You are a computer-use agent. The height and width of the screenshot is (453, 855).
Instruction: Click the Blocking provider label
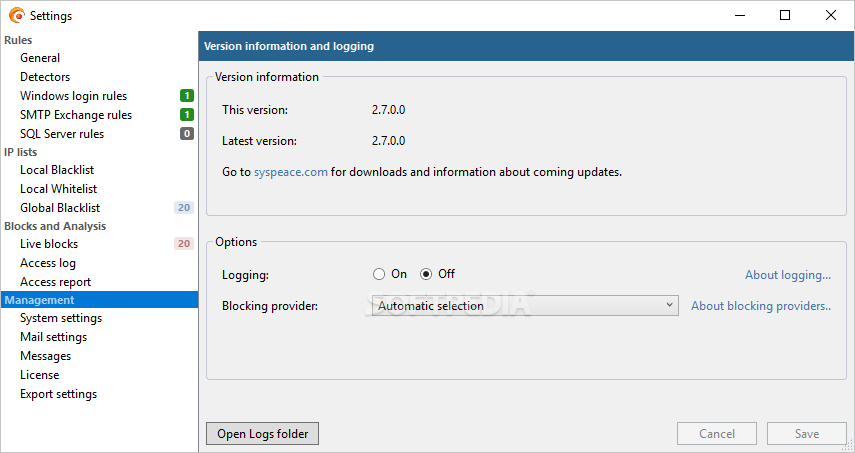(x=269, y=306)
